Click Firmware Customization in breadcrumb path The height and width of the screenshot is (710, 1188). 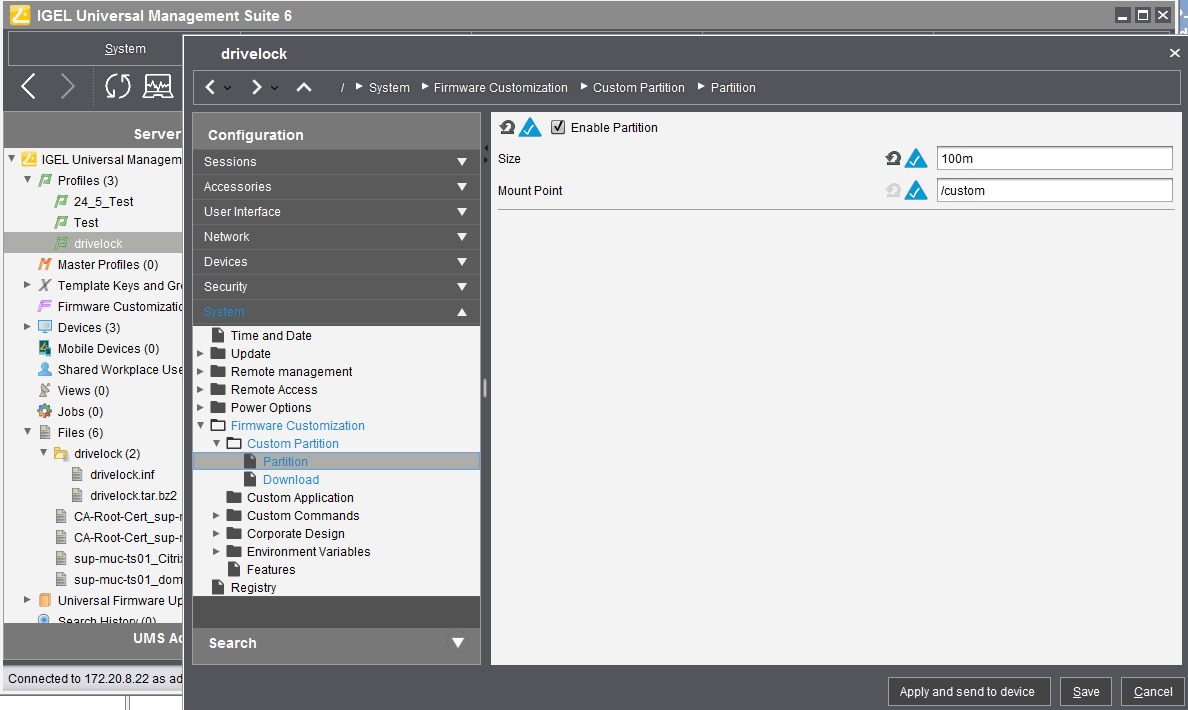pos(500,88)
